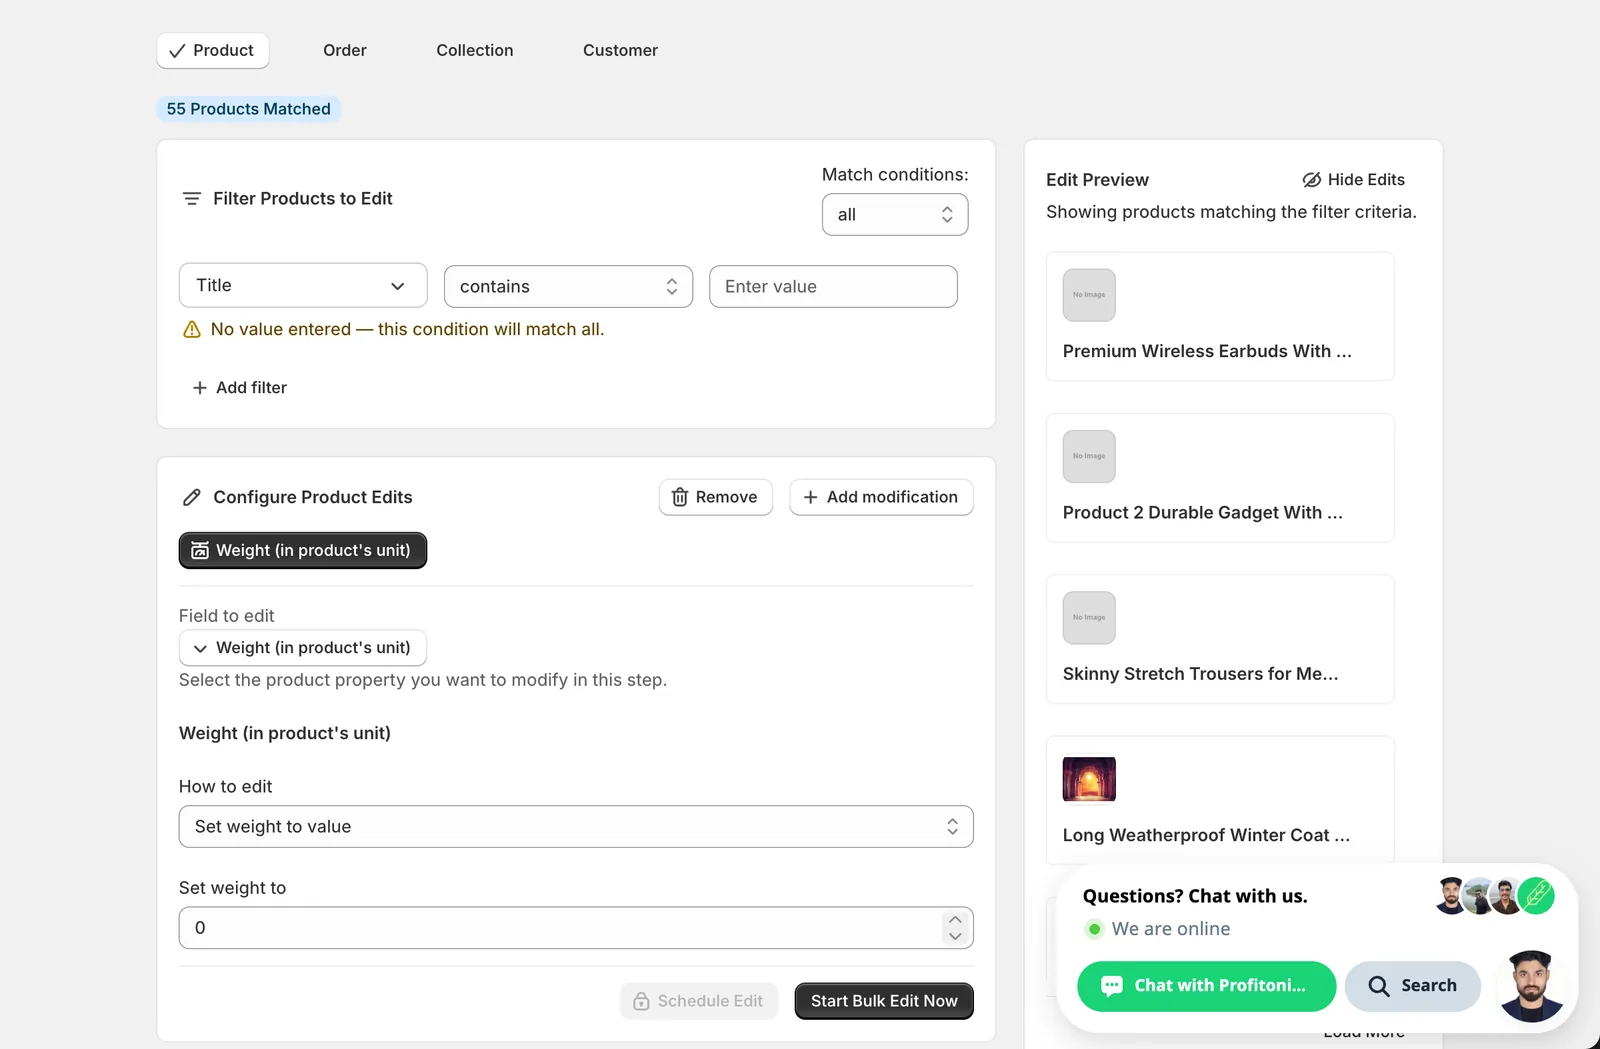This screenshot has width=1600, height=1049.
Task: Open the Title filter field dropdown
Action: tap(303, 285)
